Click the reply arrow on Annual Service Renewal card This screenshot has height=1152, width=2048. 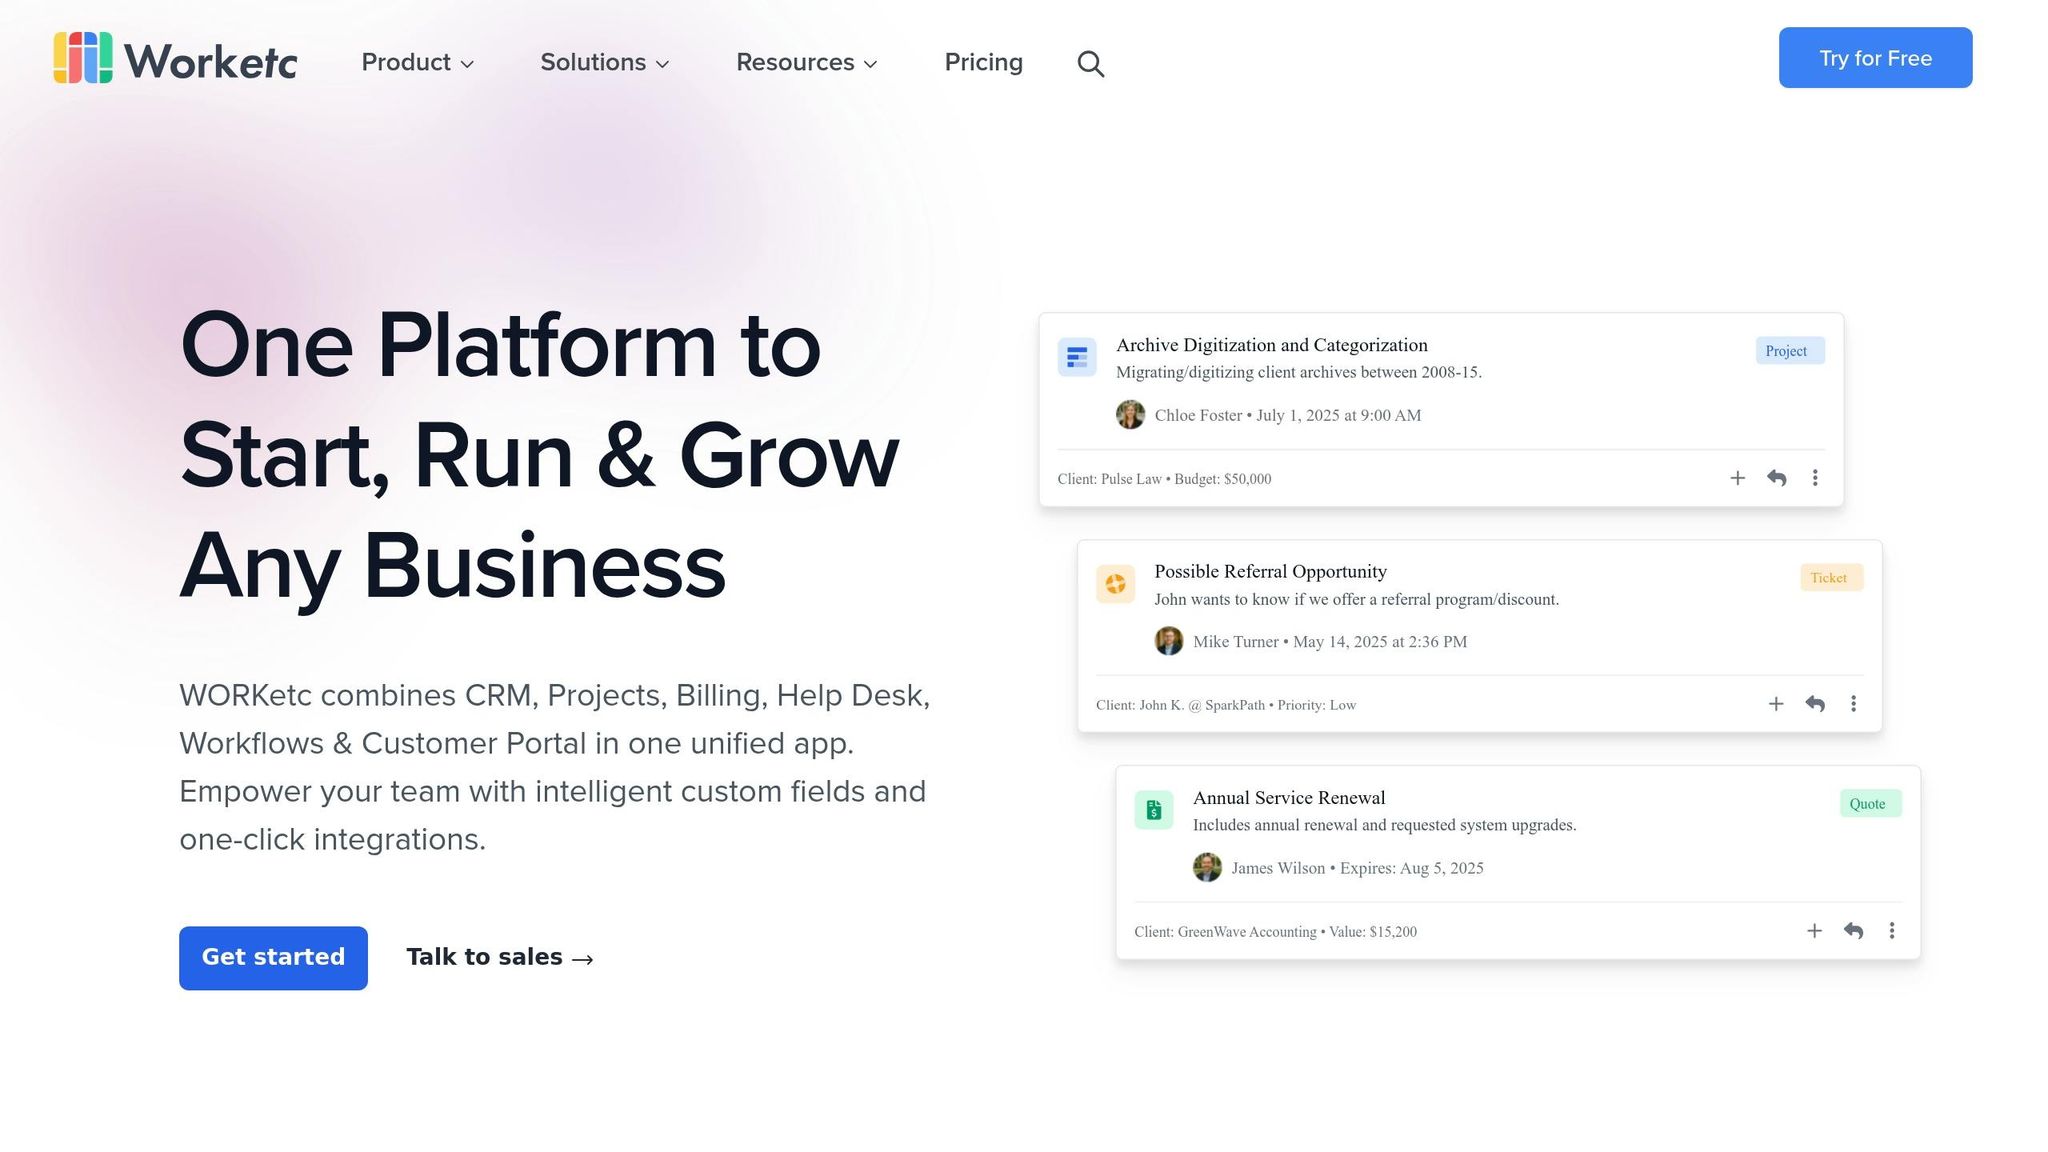(x=1853, y=931)
